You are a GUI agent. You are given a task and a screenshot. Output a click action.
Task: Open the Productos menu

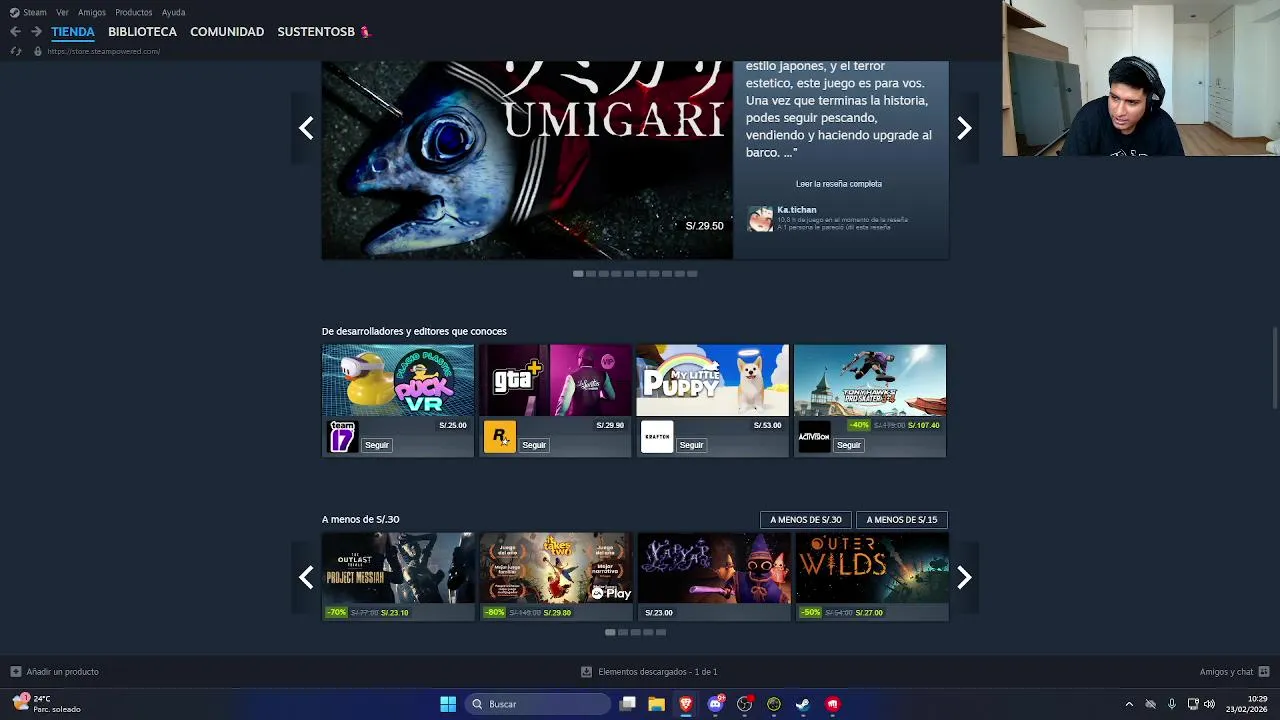[133, 12]
